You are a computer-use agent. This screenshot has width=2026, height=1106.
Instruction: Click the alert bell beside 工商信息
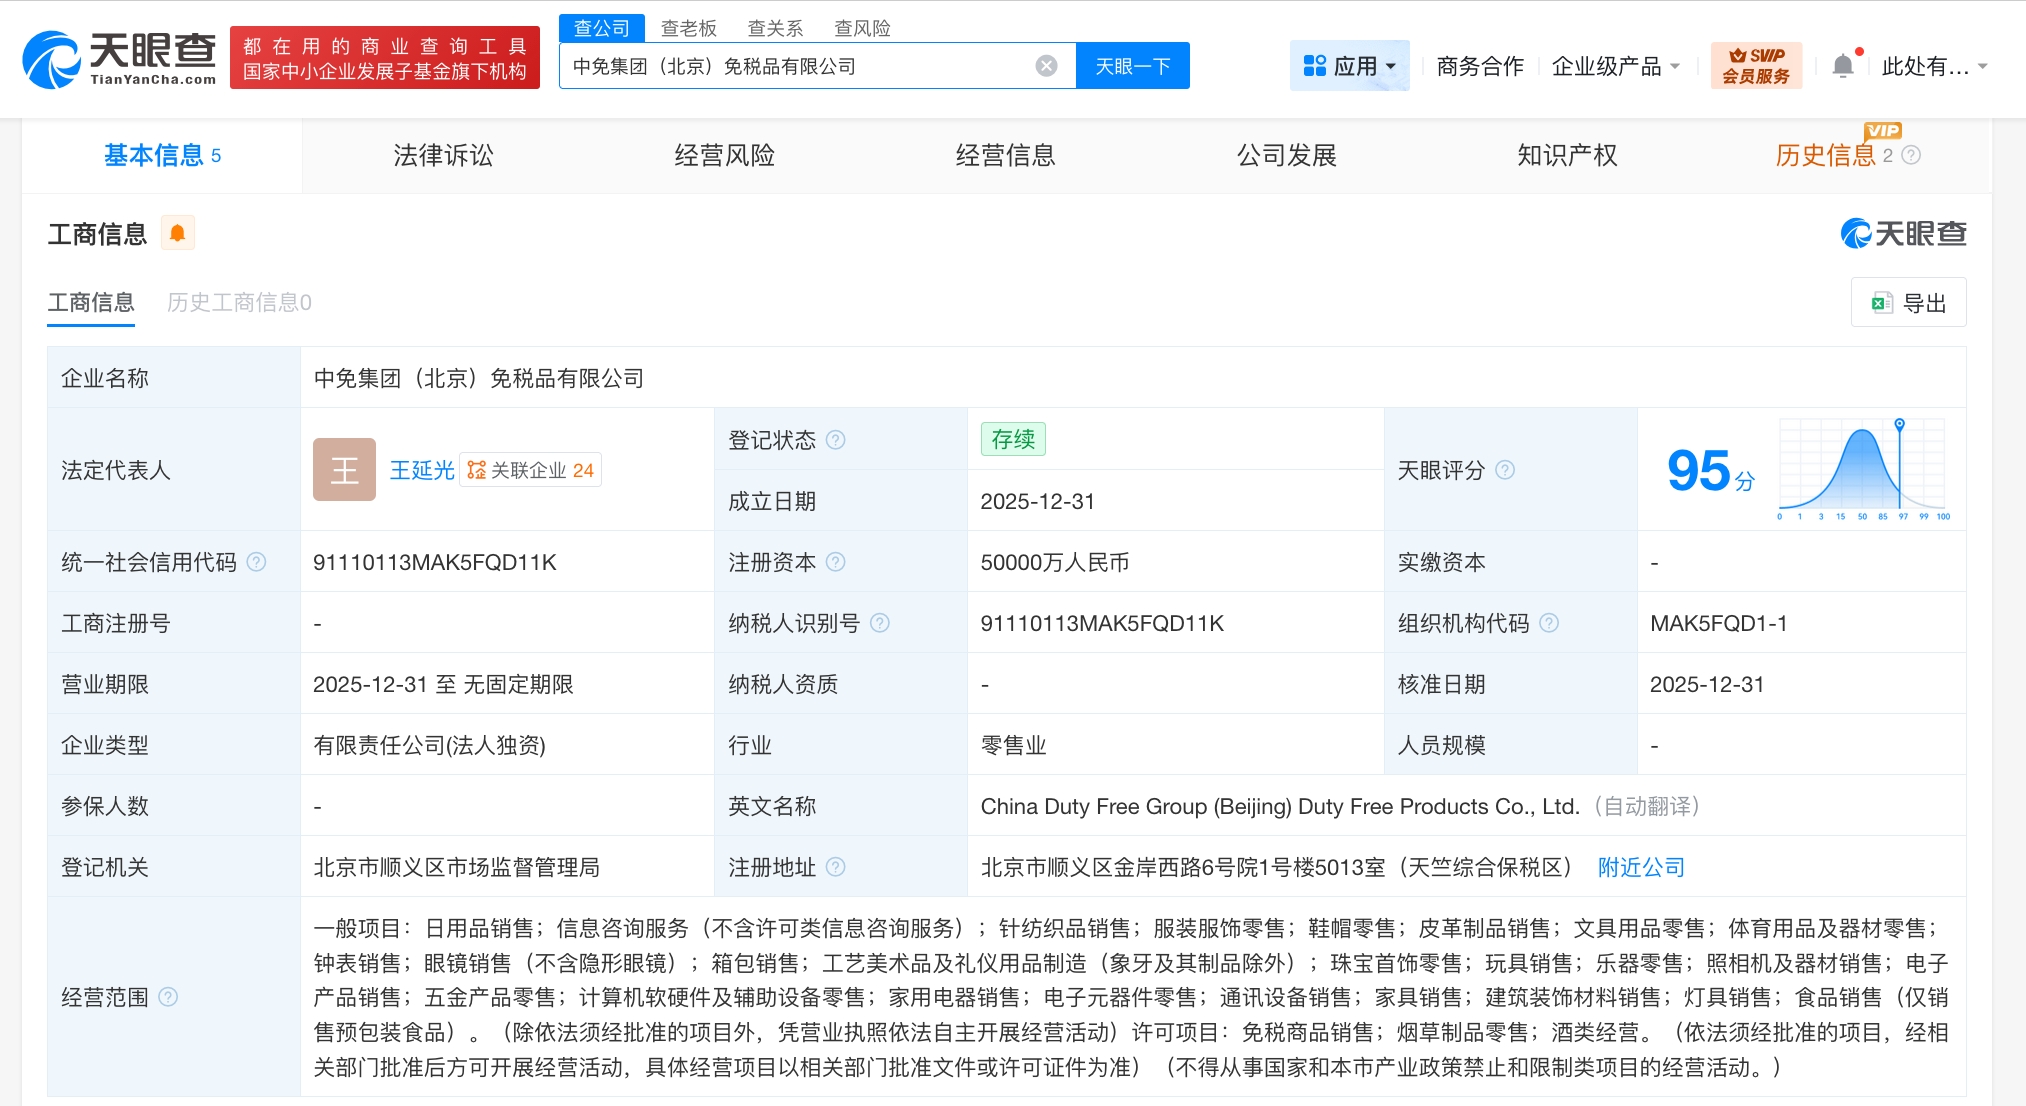click(x=178, y=232)
